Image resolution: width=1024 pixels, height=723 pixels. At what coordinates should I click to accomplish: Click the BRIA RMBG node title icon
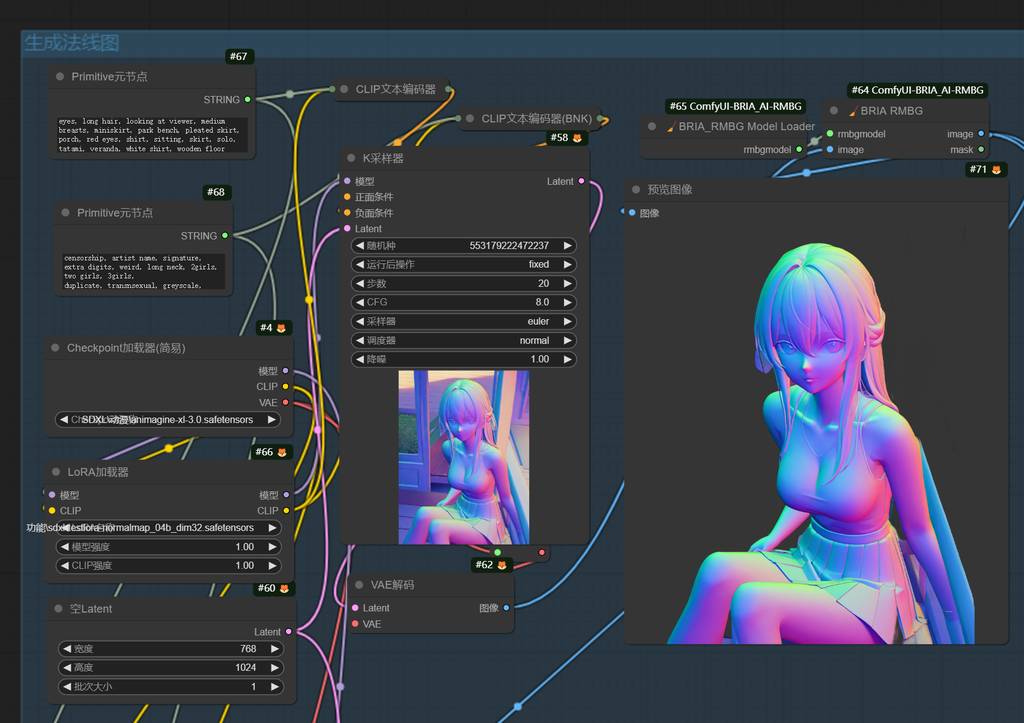coord(853,111)
